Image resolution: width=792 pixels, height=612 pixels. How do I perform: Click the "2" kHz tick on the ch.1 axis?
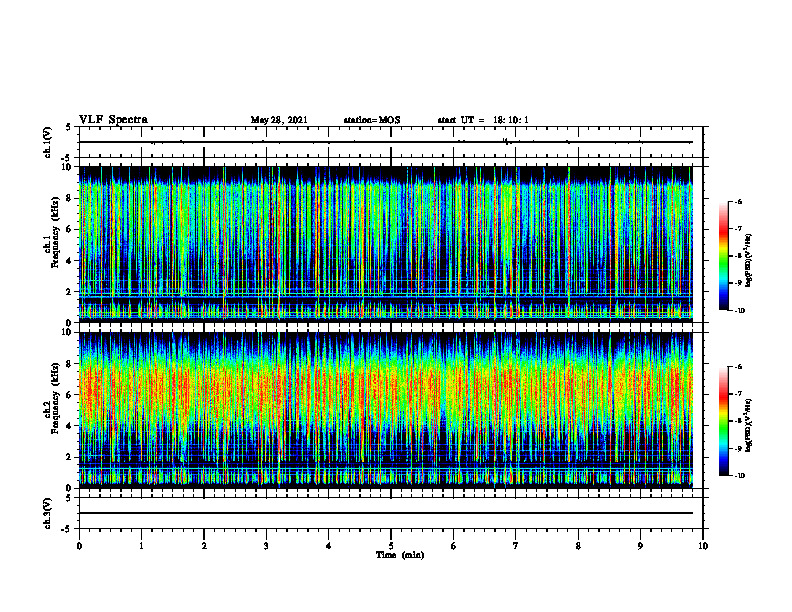[70, 292]
